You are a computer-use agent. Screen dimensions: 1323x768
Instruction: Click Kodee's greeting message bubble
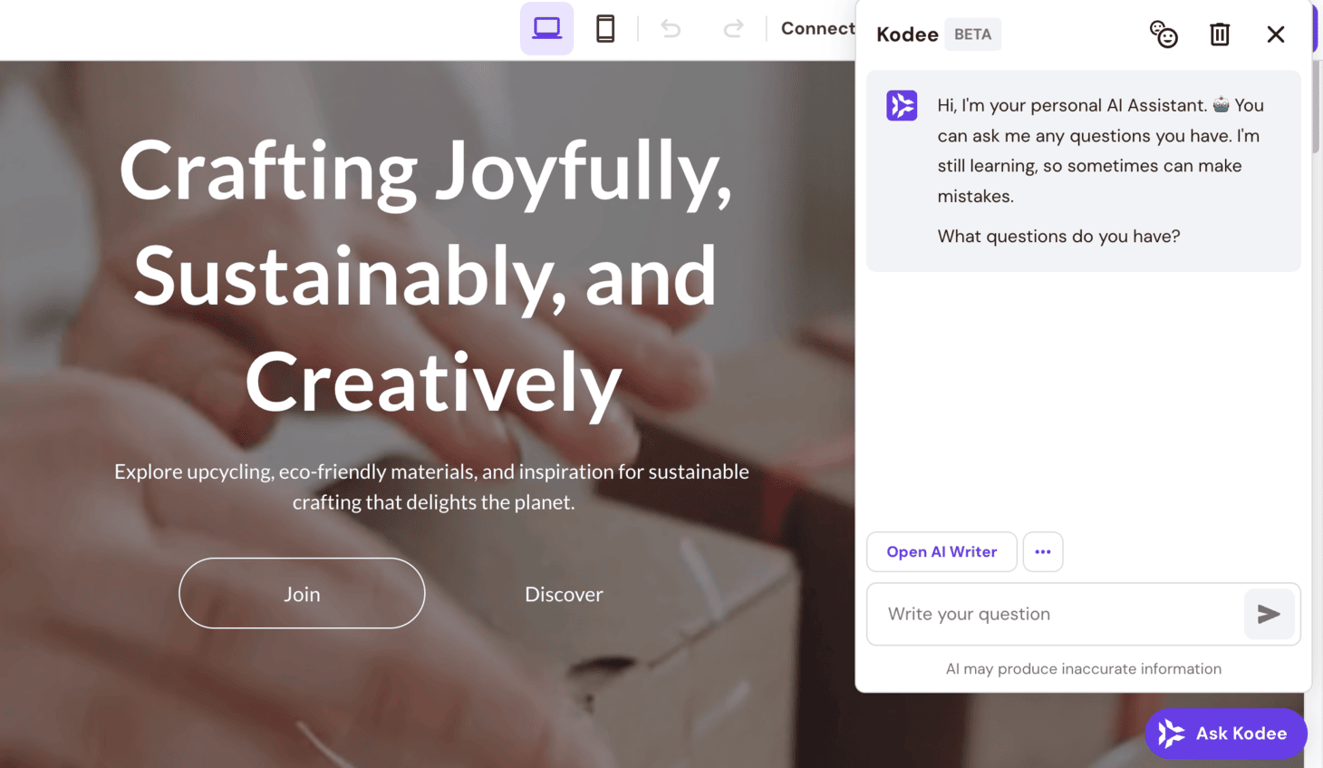tap(1083, 170)
